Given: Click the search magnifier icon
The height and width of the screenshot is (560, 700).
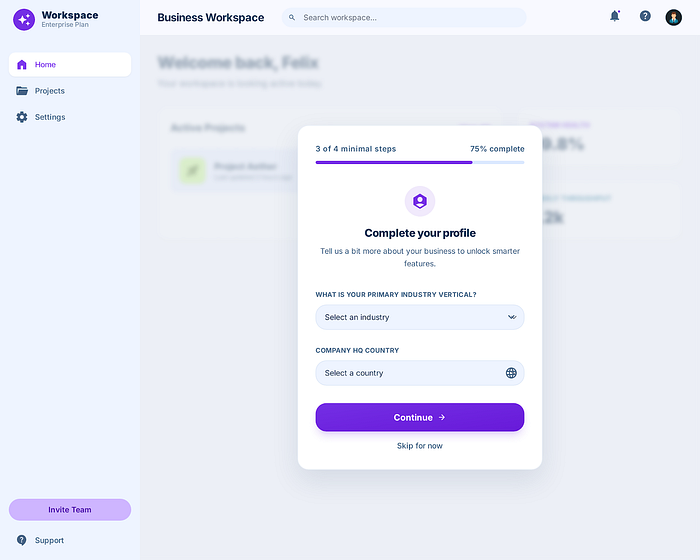Looking at the screenshot, I should coord(292,17).
